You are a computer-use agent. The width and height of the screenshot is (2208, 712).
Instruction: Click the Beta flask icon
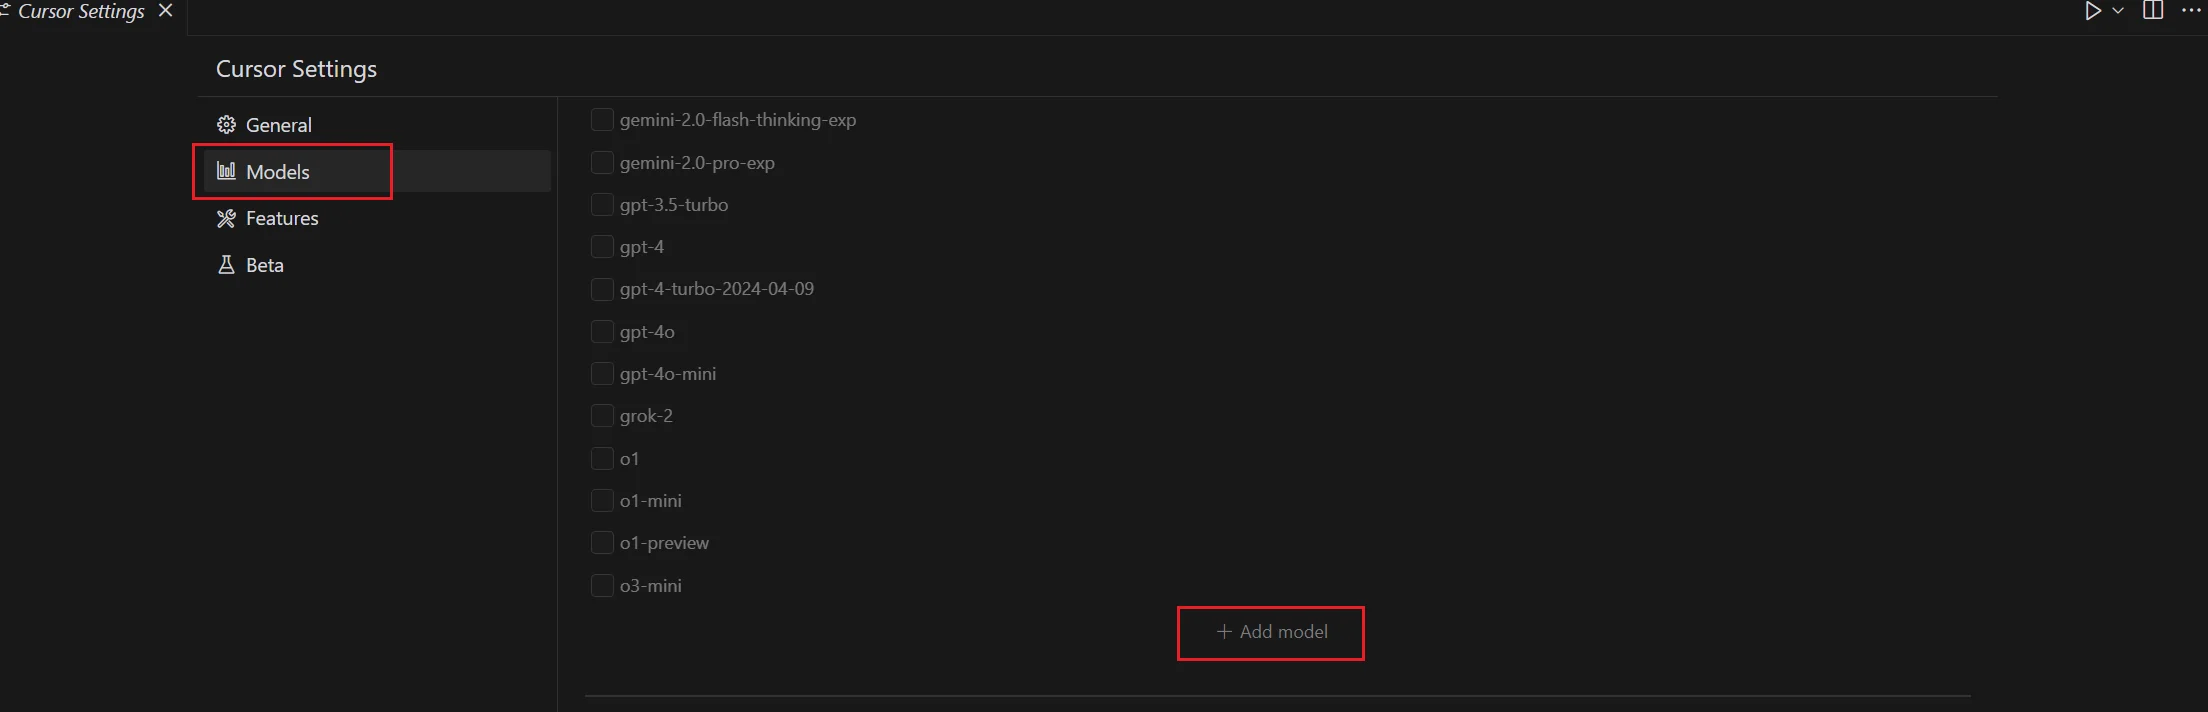(x=226, y=265)
